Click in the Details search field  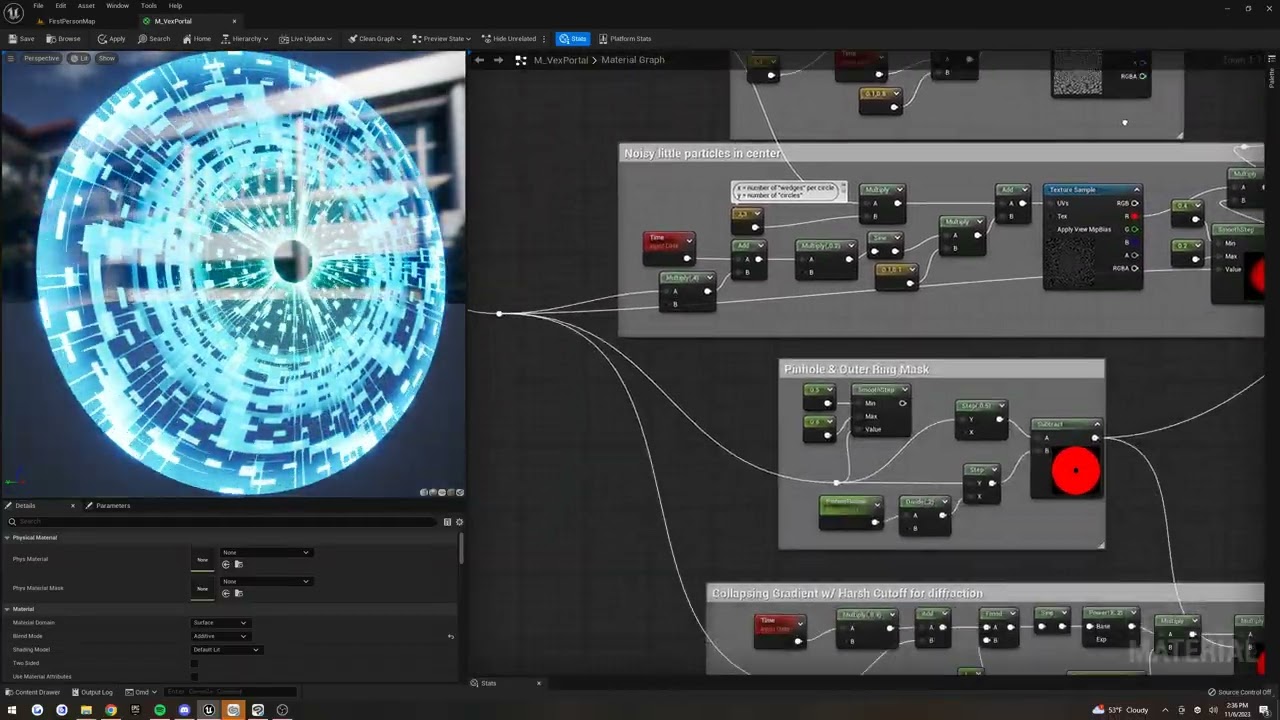tap(224, 522)
